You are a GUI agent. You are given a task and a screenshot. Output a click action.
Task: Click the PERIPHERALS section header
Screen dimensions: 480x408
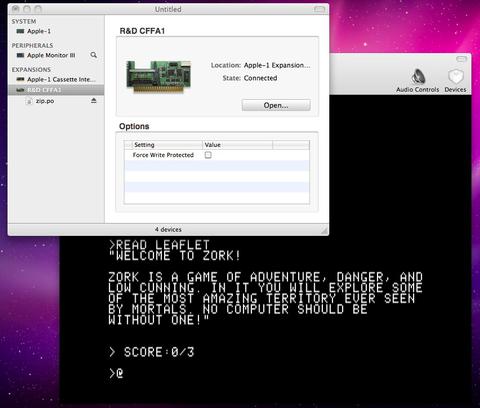point(32,45)
